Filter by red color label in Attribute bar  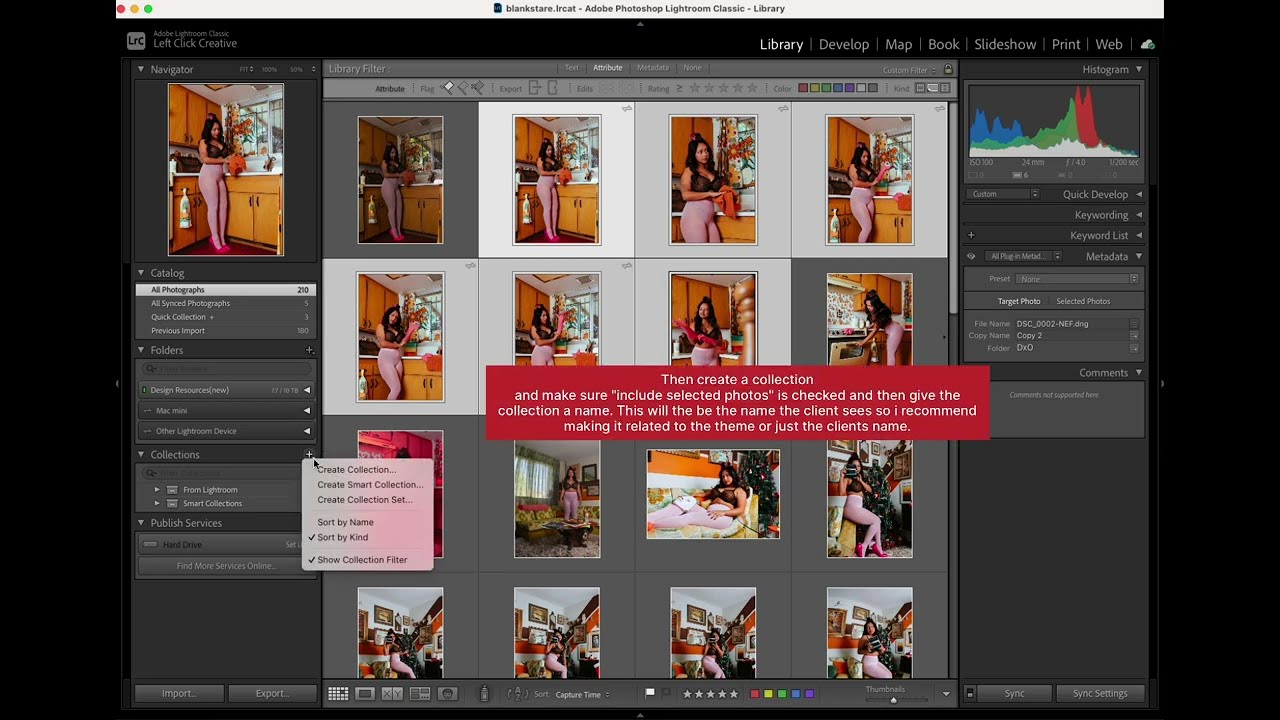[x=803, y=88]
